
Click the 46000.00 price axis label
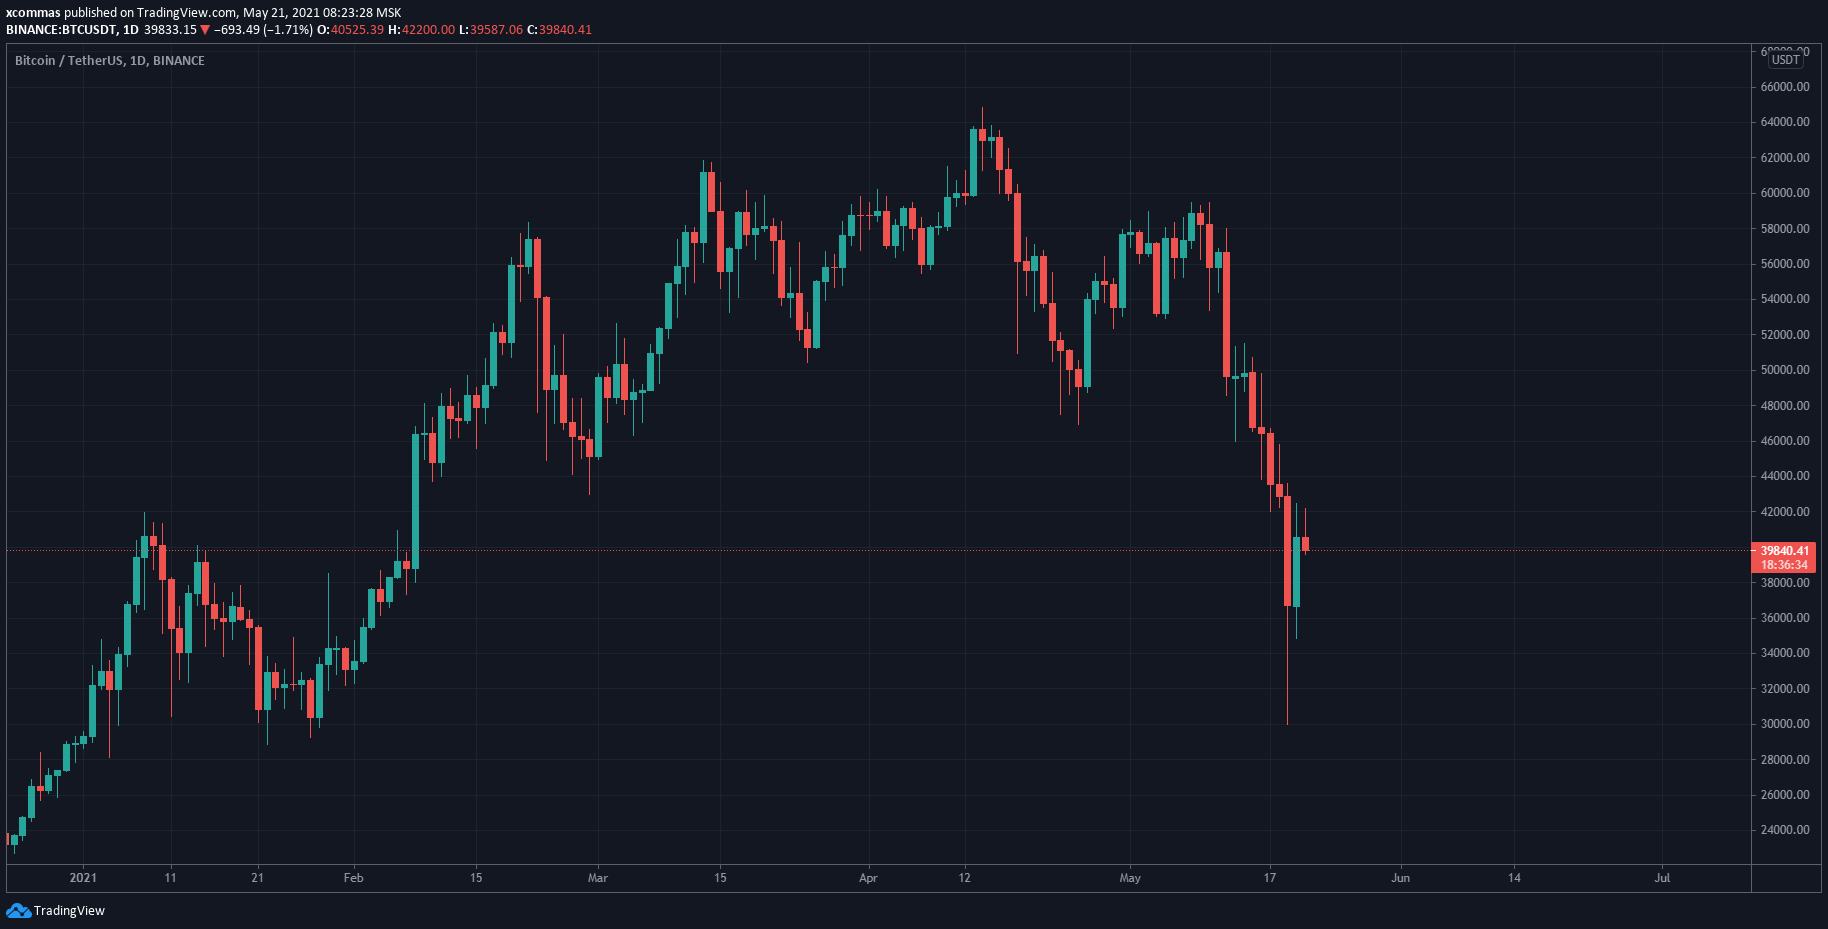pos(1785,441)
